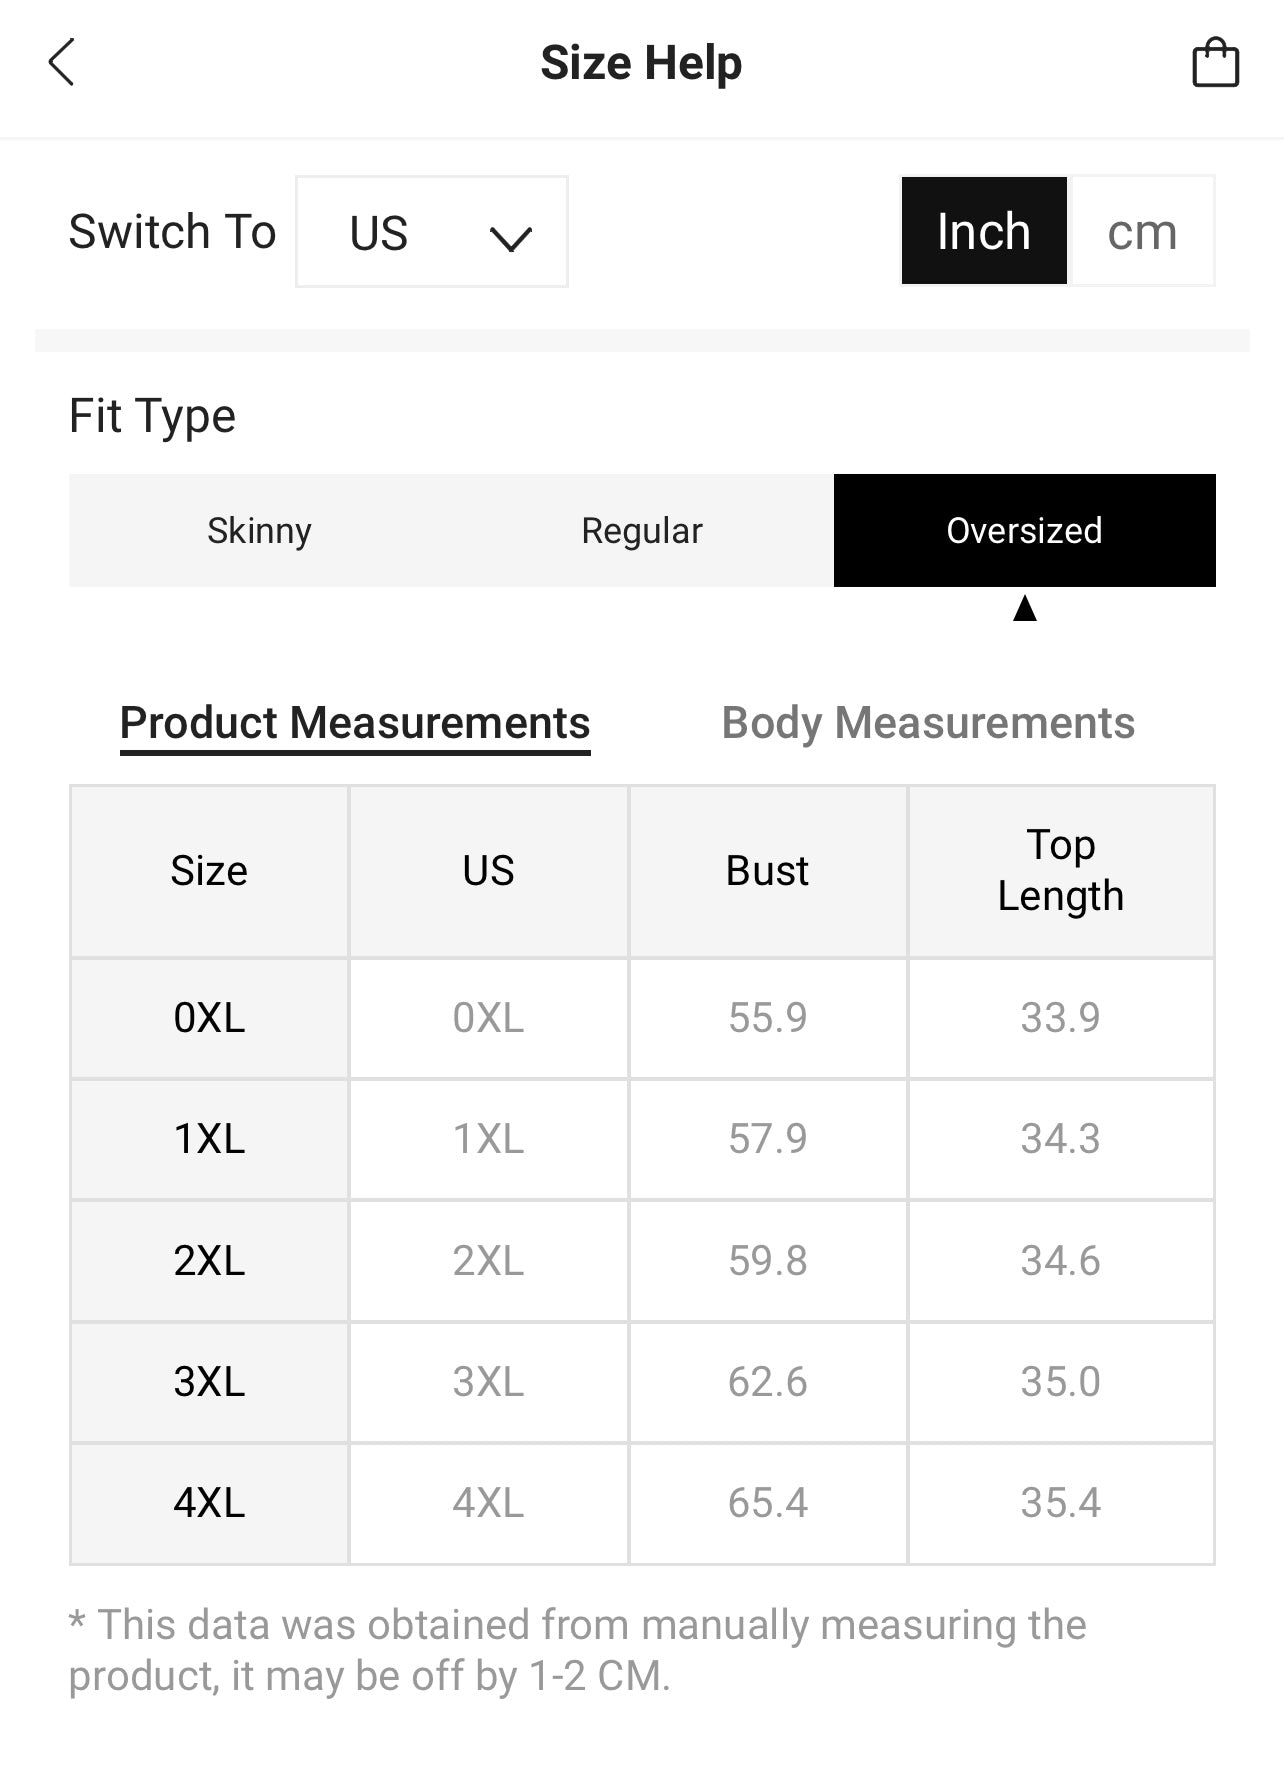Select the Skinny fit type
Image resolution: width=1284 pixels, height=1784 pixels.
pyautogui.click(x=259, y=530)
